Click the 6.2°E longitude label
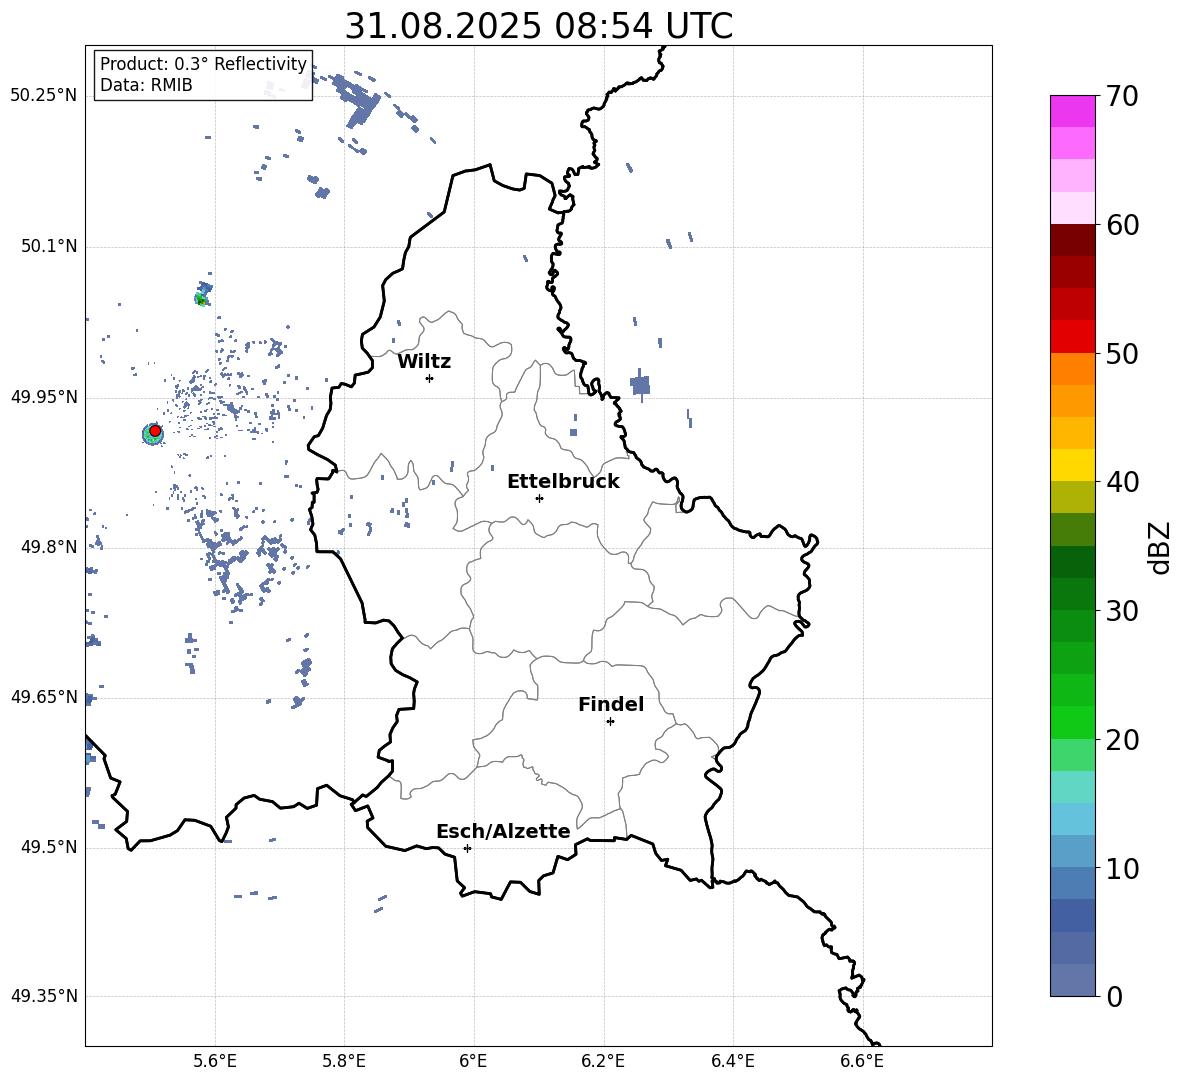The width and height of the screenshot is (1184, 1081). pos(603,1061)
